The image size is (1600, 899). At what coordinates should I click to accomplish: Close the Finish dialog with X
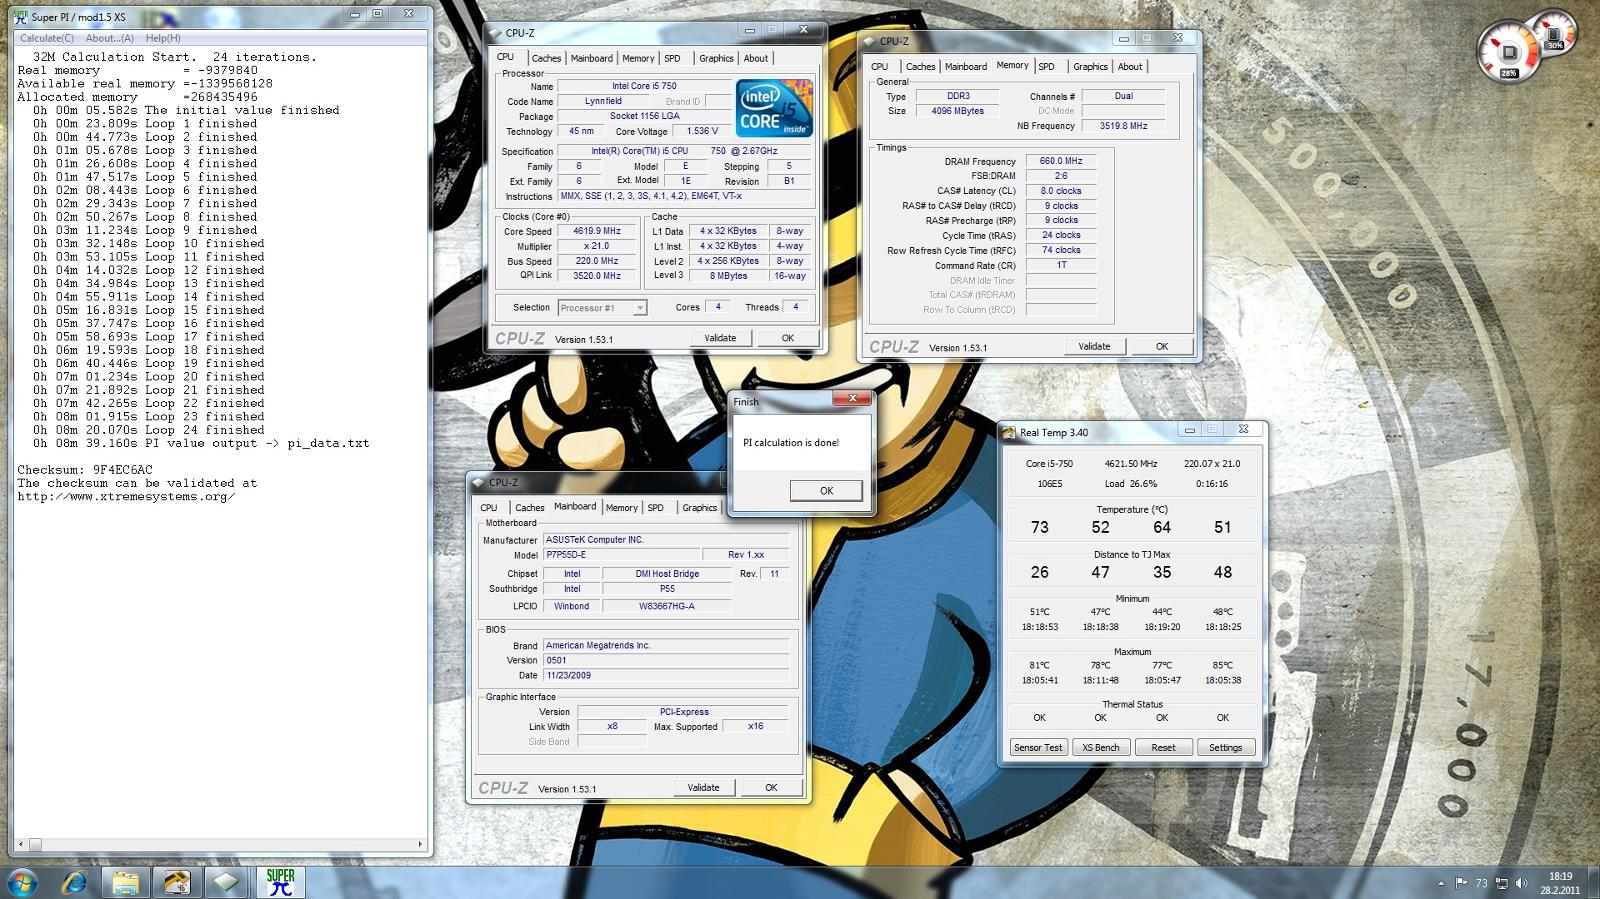[852, 398]
